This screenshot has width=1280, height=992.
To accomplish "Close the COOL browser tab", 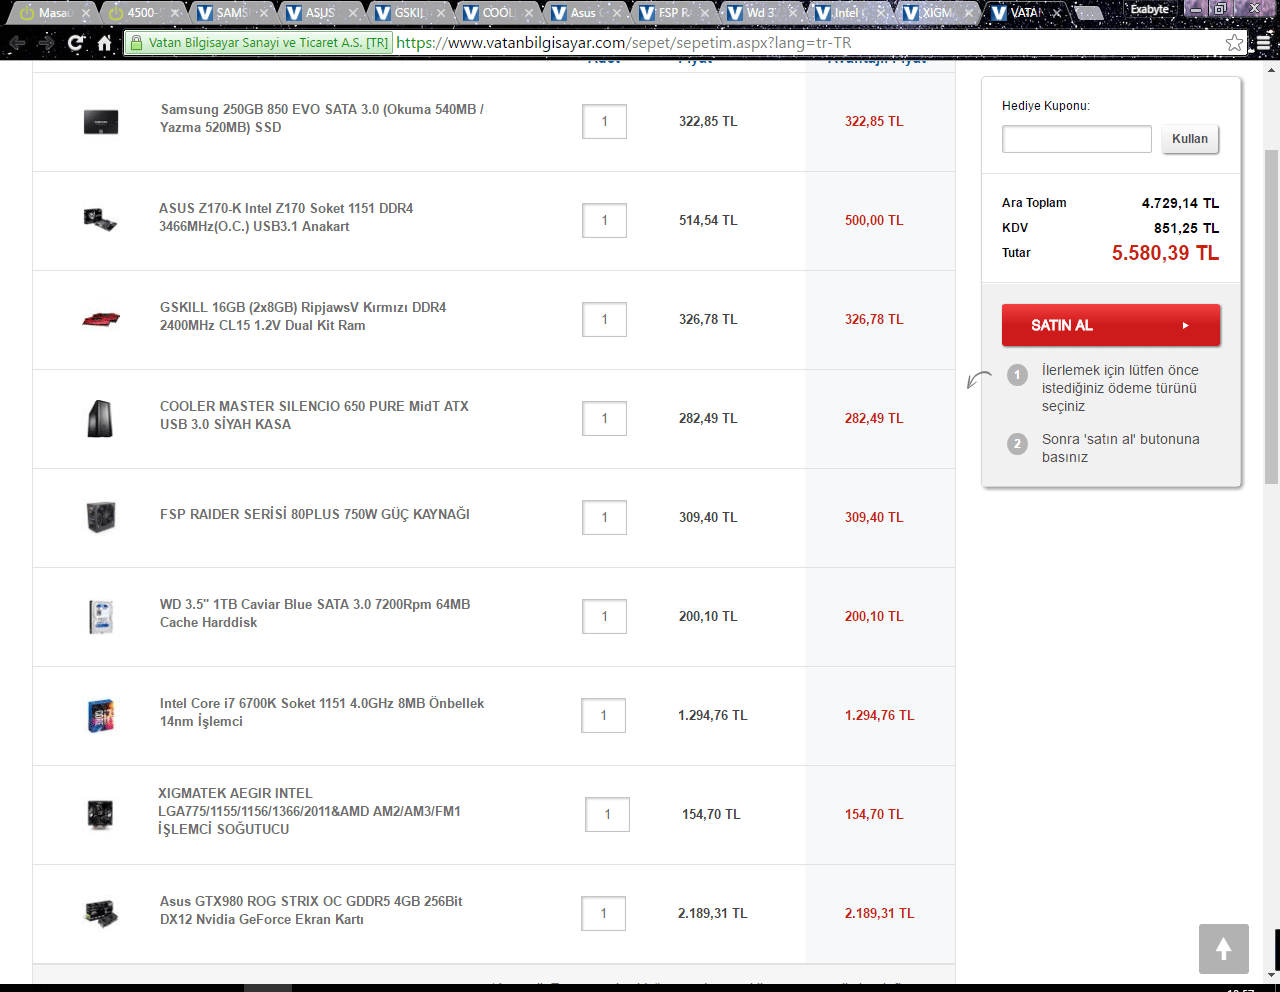I will coord(528,13).
